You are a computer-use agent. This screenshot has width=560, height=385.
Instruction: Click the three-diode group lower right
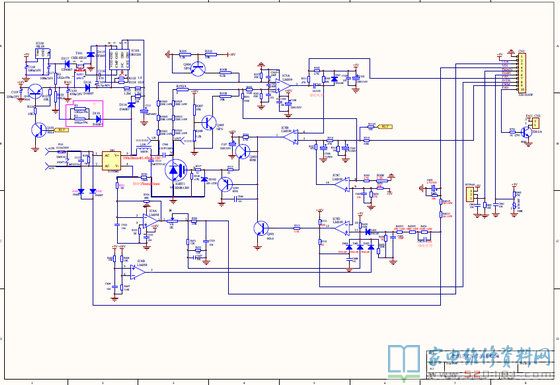click(x=360, y=247)
